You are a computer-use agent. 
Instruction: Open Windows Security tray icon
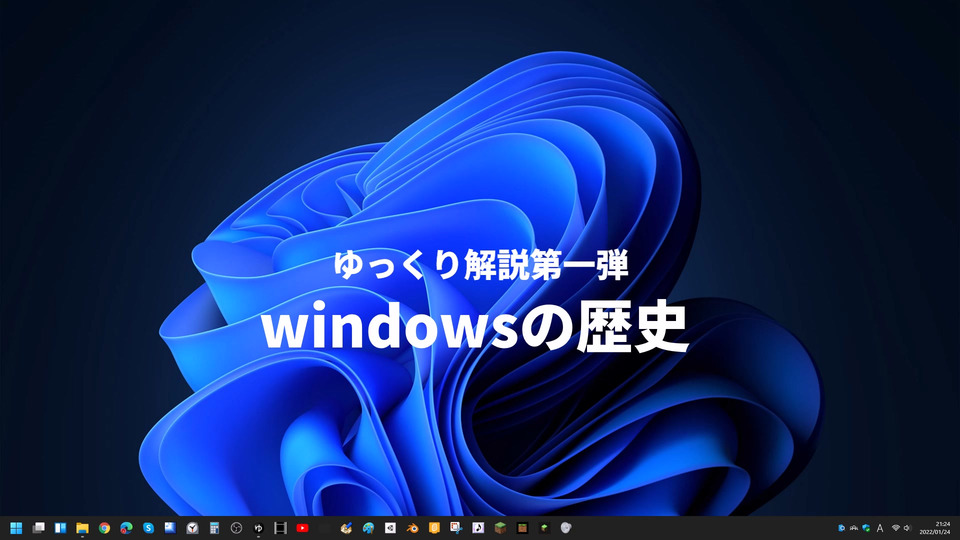pyautogui.click(x=866, y=528)
